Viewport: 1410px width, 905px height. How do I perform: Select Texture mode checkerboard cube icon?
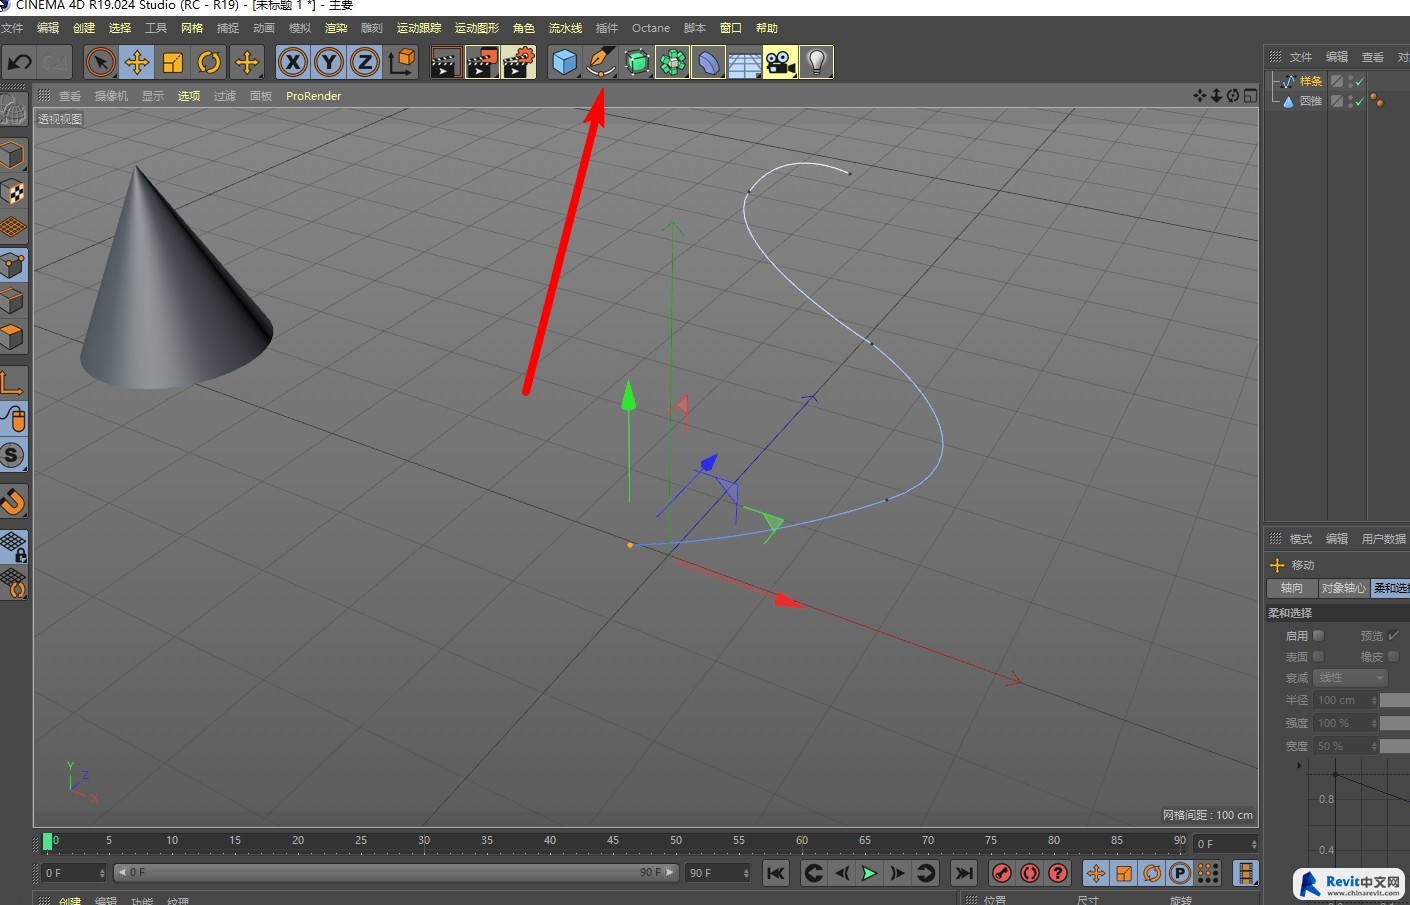click(x=13, y=191)
